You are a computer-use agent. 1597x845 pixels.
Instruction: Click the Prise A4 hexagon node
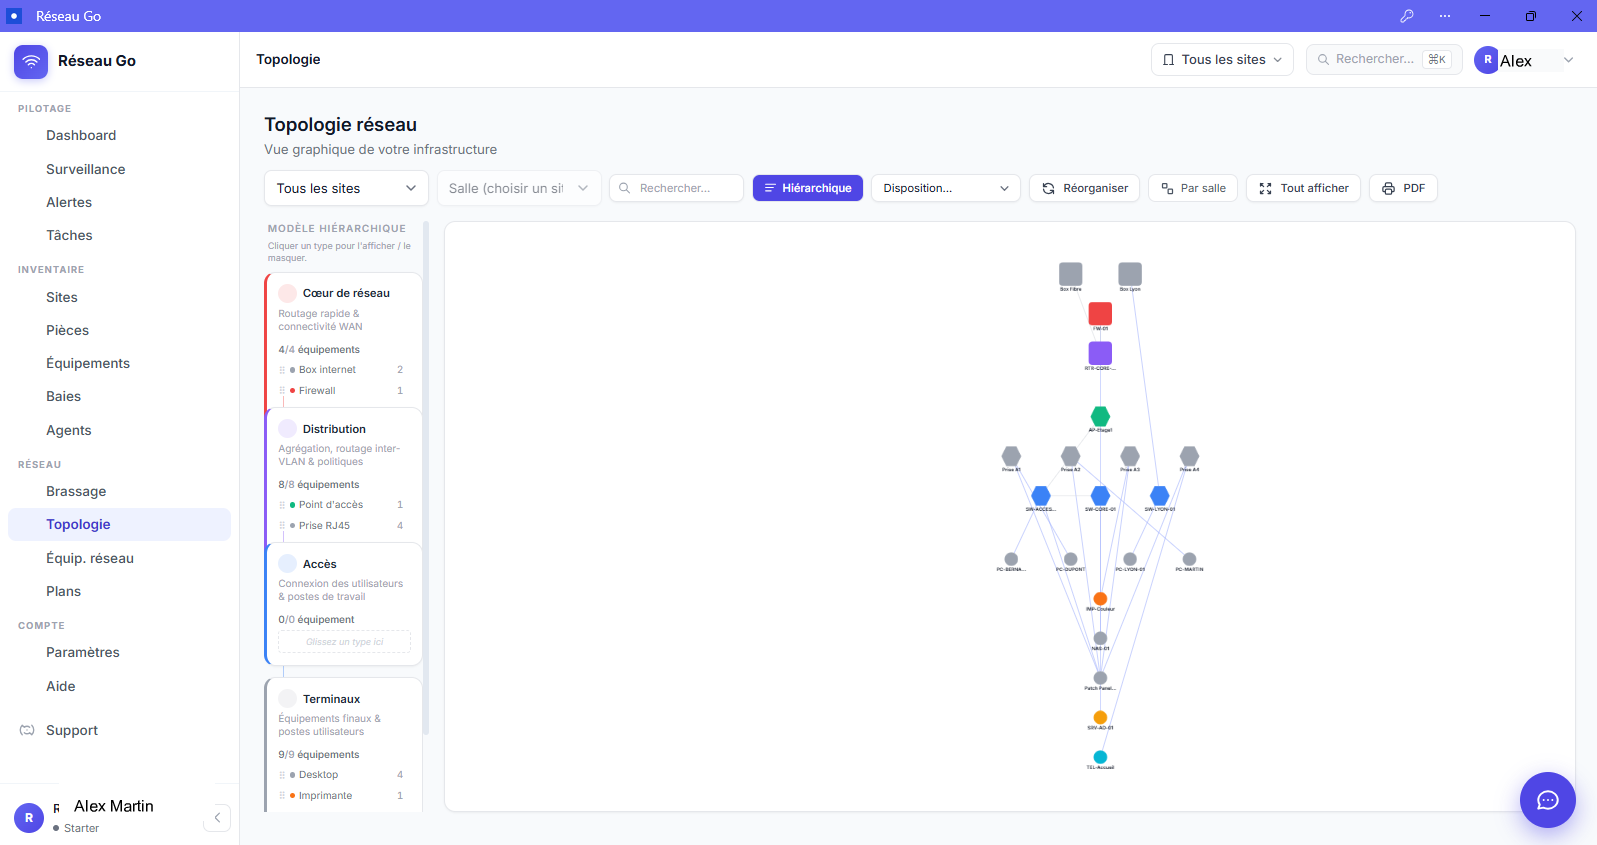click(x=1189, y=456)
